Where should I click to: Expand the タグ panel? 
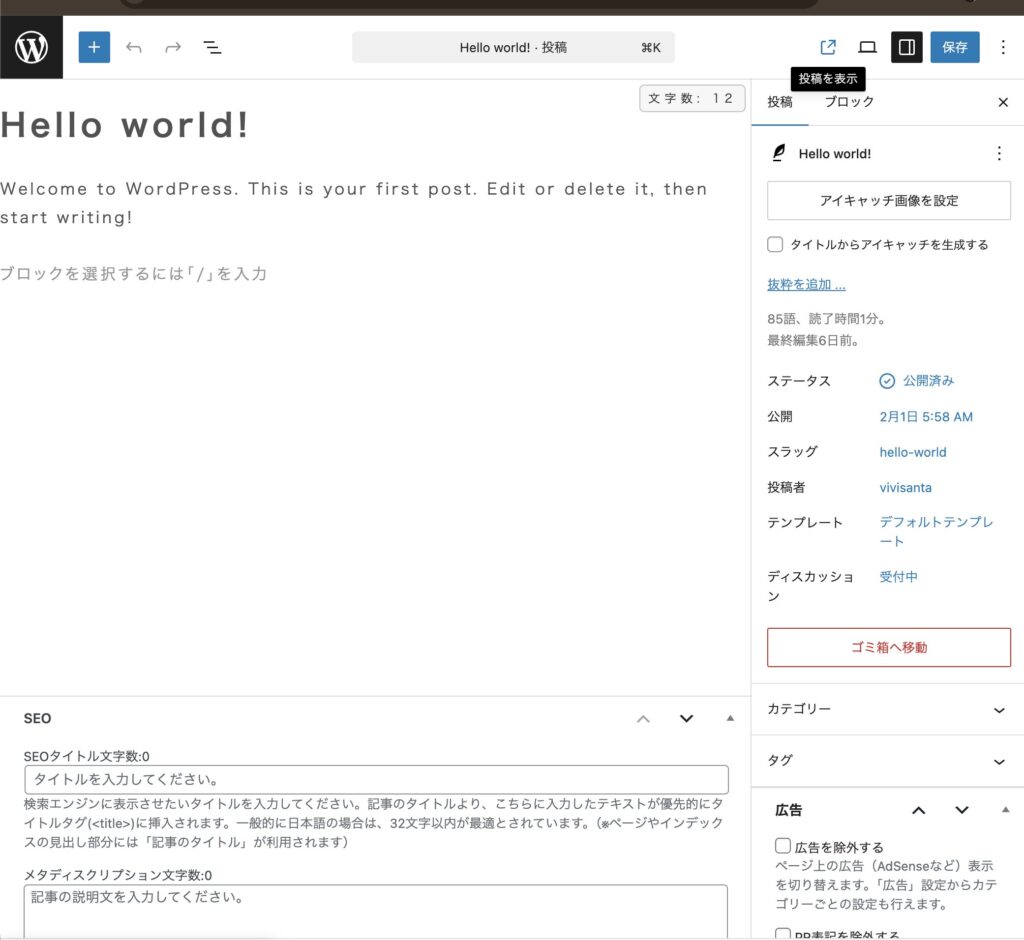click(x=998, y=762)
